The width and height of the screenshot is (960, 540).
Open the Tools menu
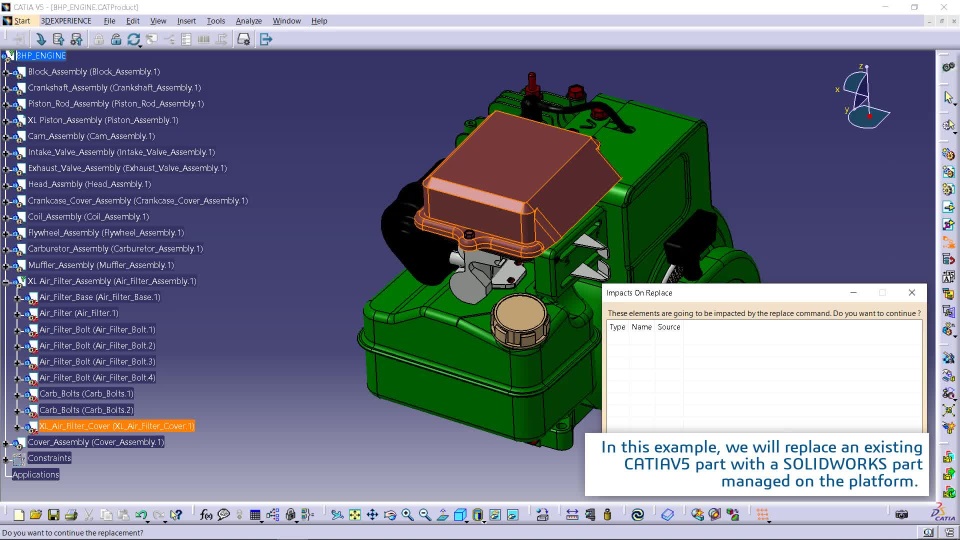(x=216, y=21)
